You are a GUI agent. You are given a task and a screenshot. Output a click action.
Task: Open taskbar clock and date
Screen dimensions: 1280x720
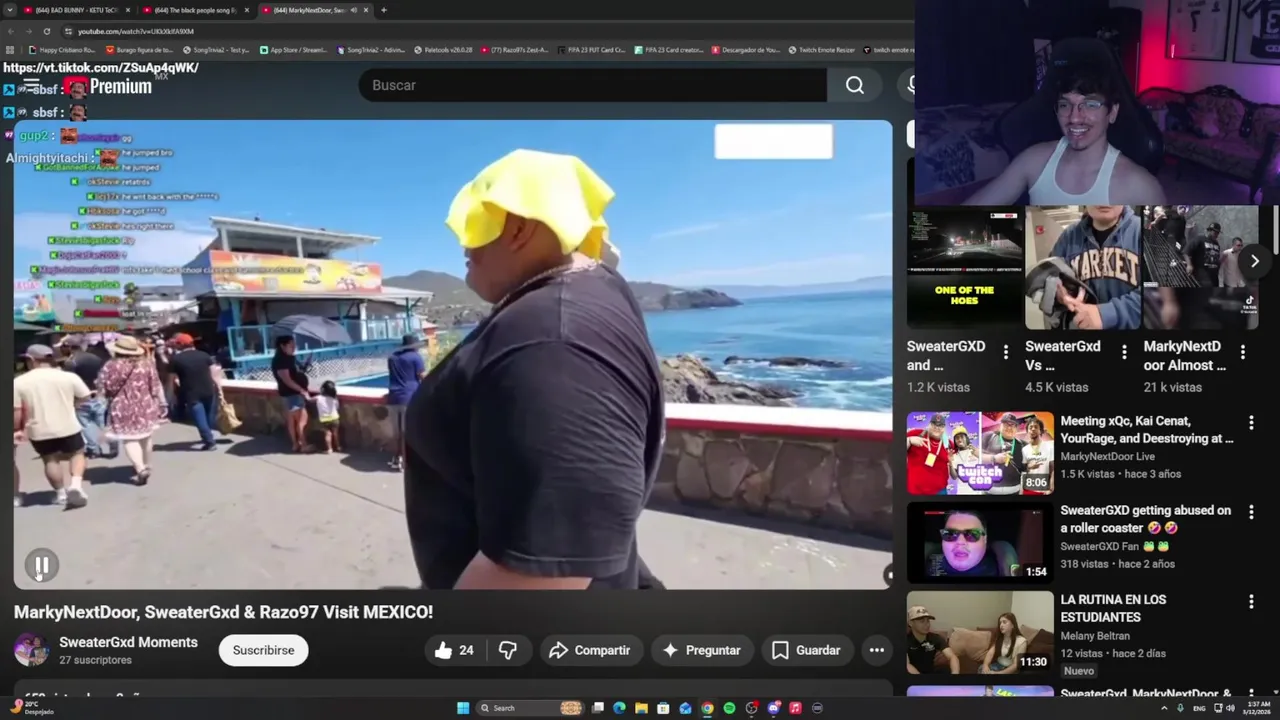point(1255,708)
